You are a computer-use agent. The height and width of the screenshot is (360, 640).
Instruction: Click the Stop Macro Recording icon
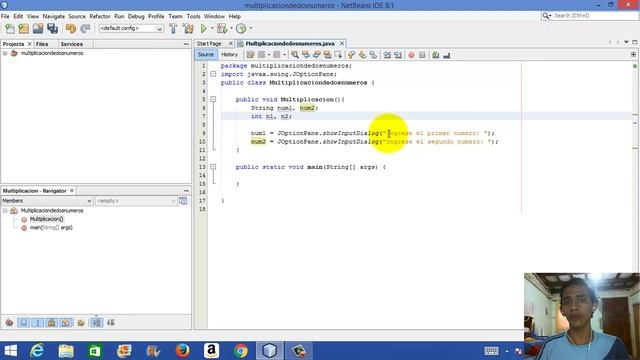pos(422,55)
